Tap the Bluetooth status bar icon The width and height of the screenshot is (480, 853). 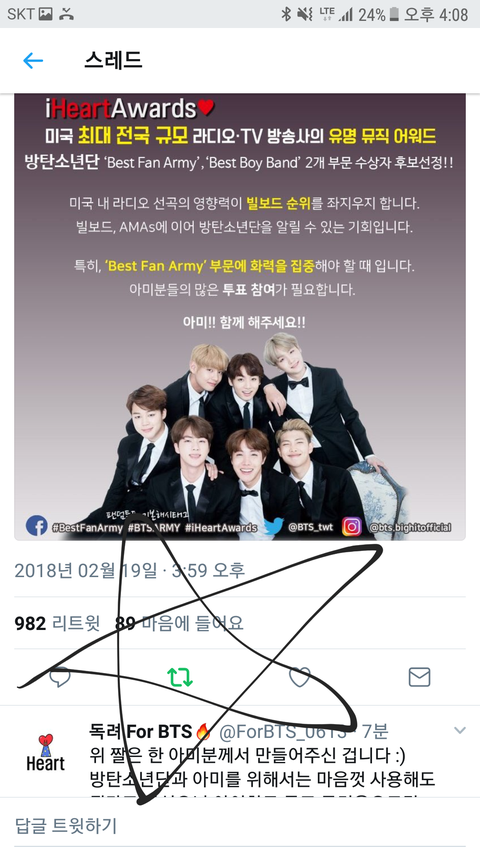286,14
